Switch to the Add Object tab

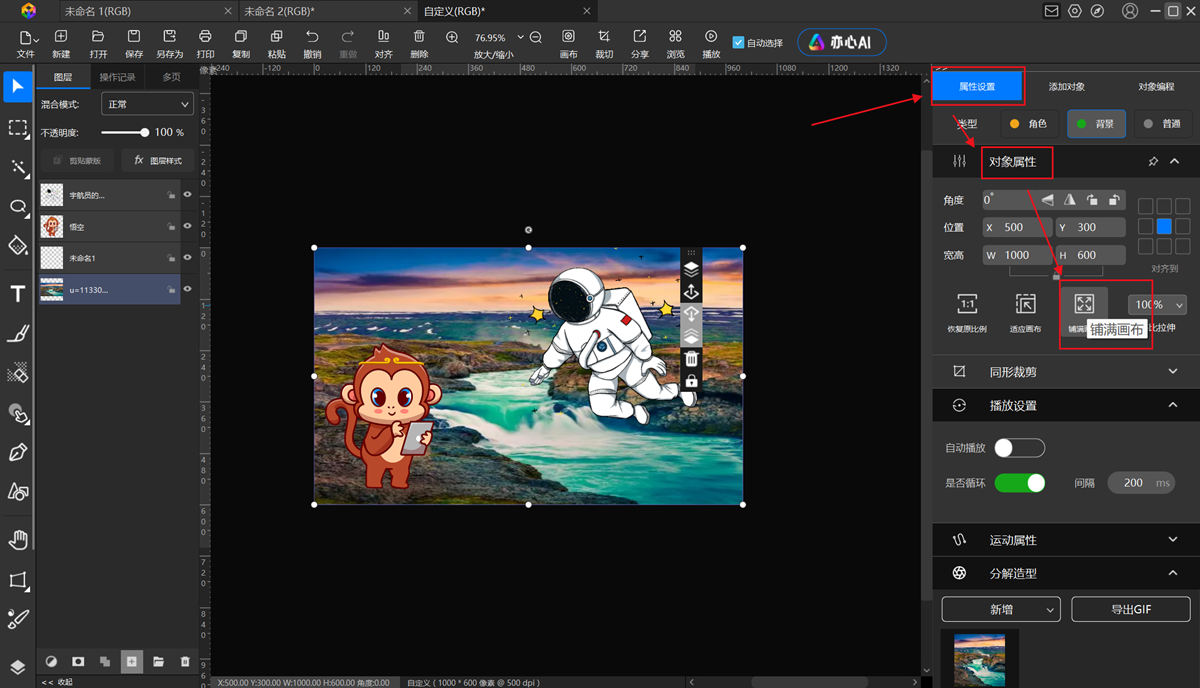1066,87
